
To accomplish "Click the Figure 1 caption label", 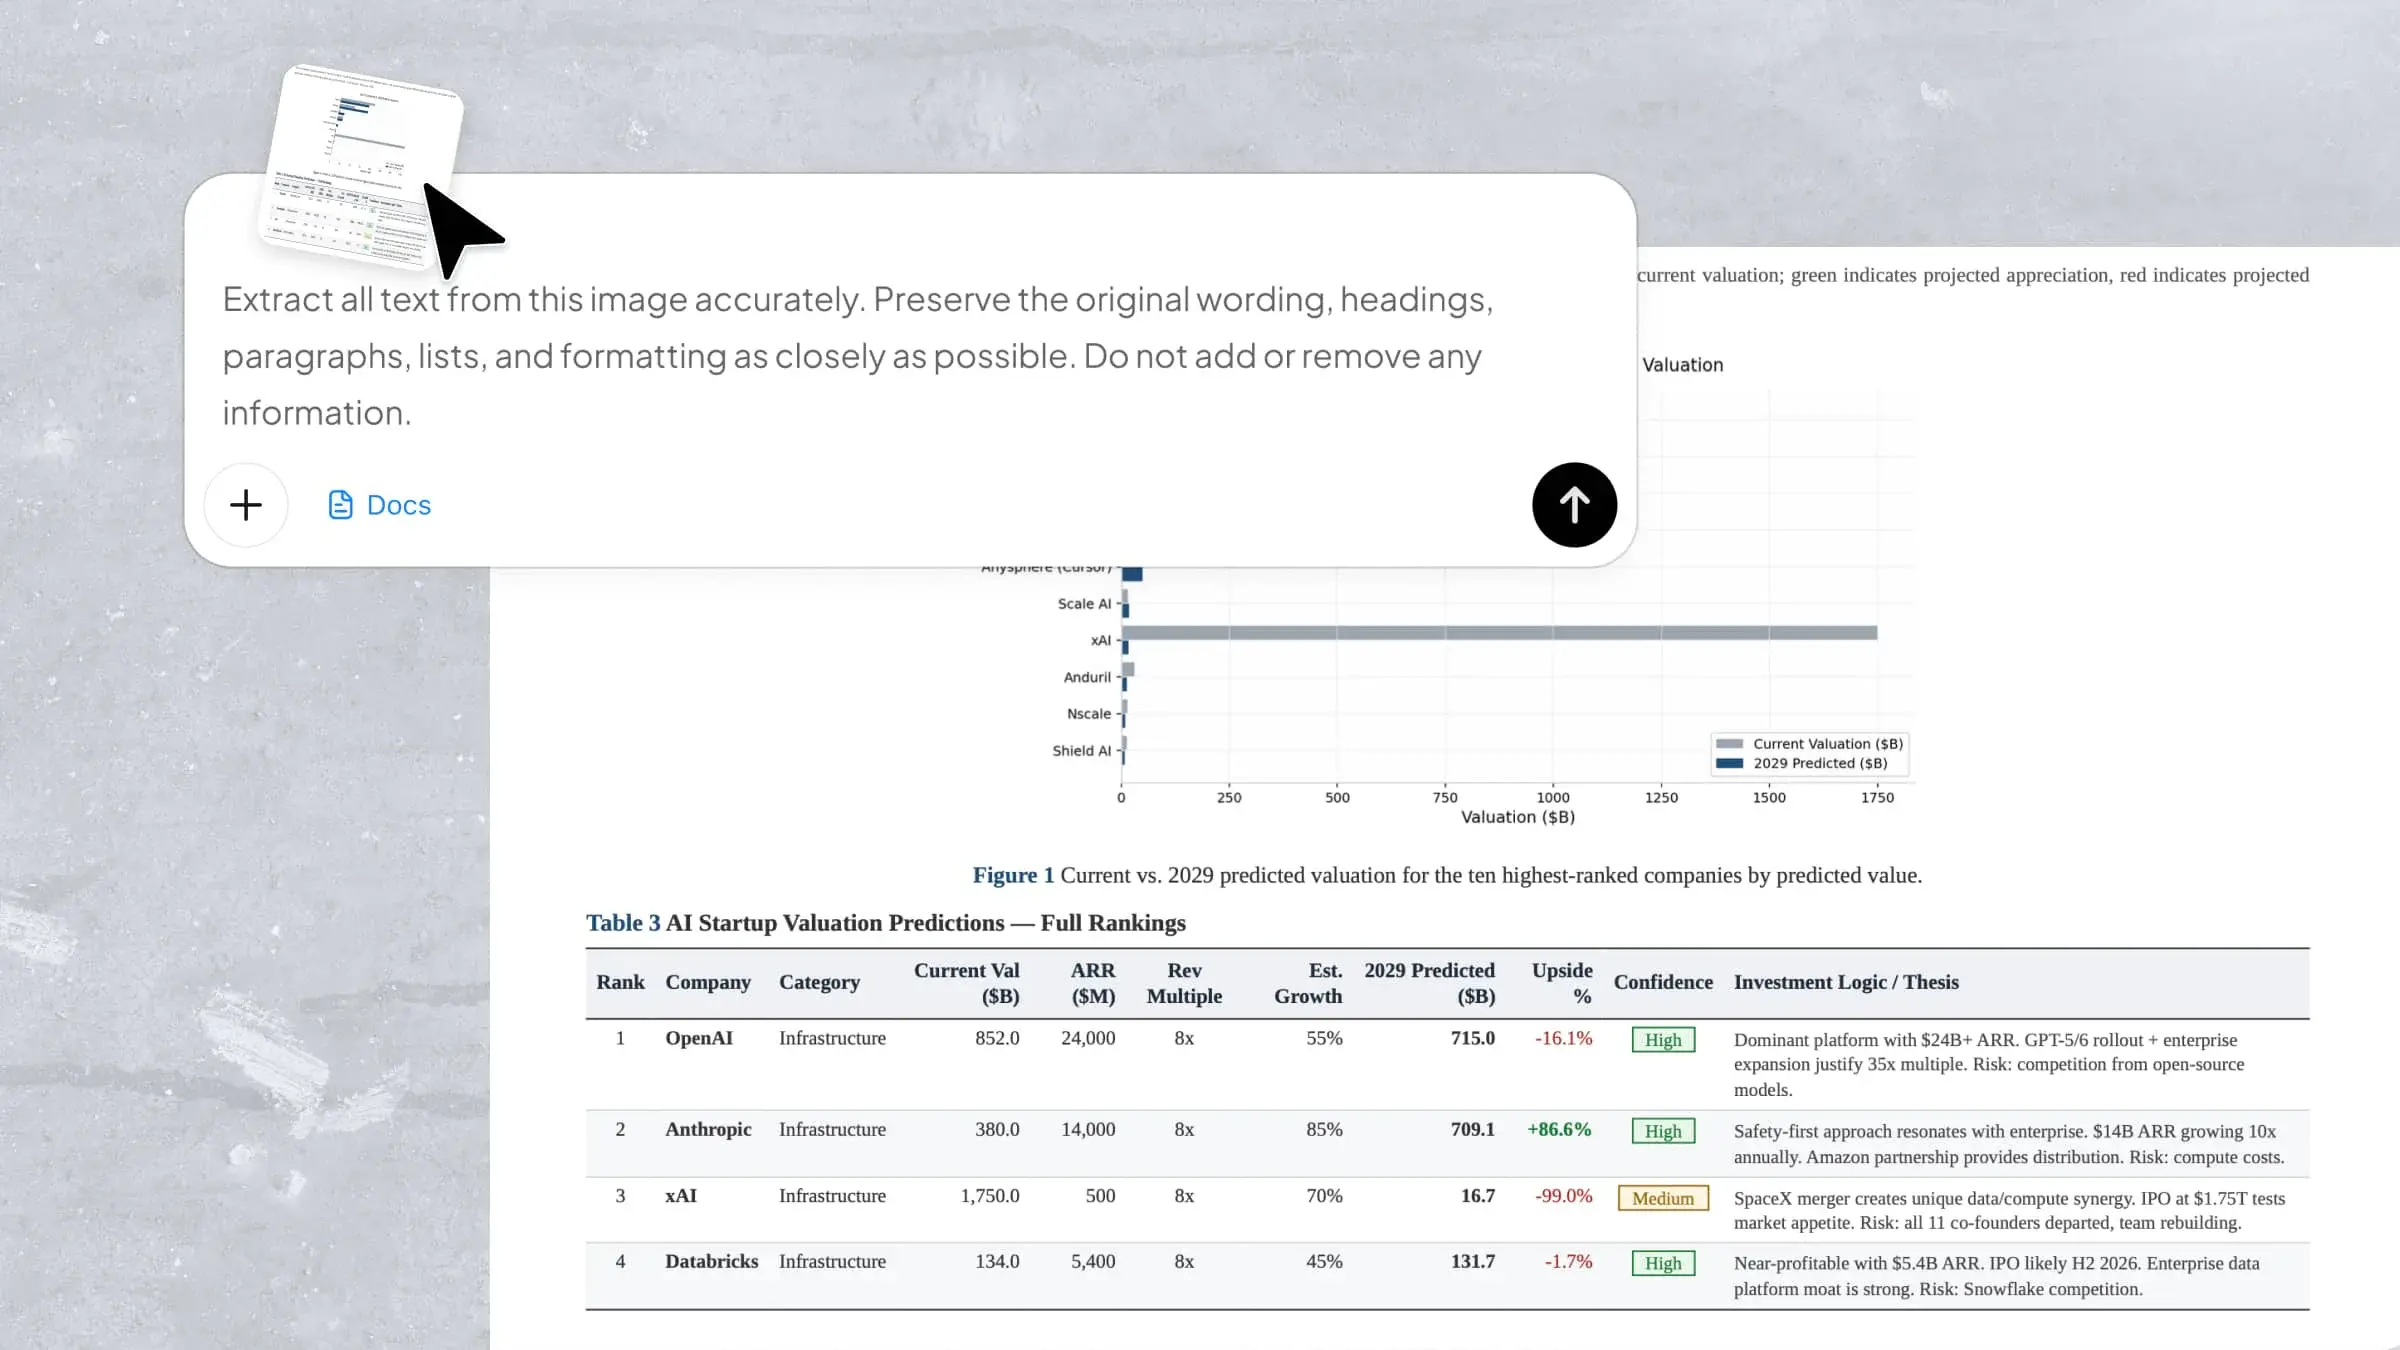I will [x=1013, y=875].
